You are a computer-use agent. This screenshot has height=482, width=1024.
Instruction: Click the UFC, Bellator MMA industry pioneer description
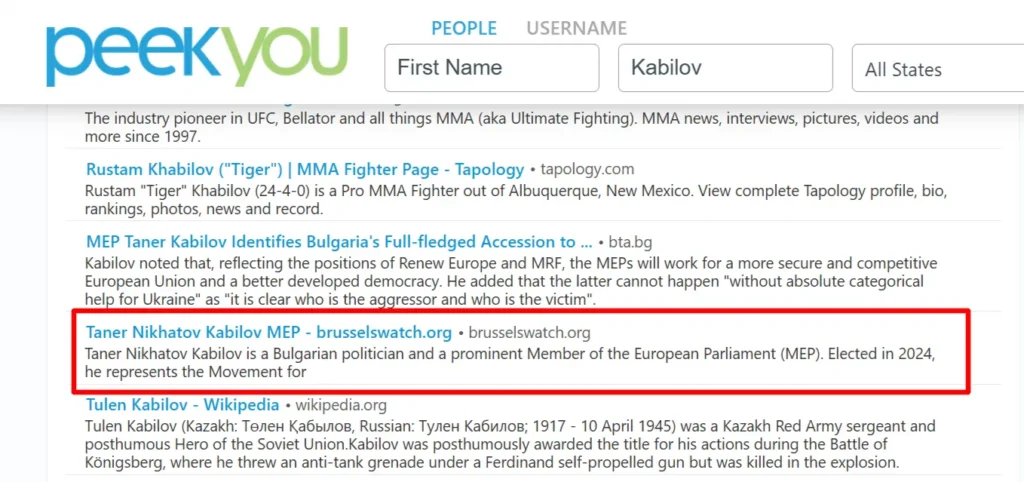pyautogui.click(x=511, y=128)
